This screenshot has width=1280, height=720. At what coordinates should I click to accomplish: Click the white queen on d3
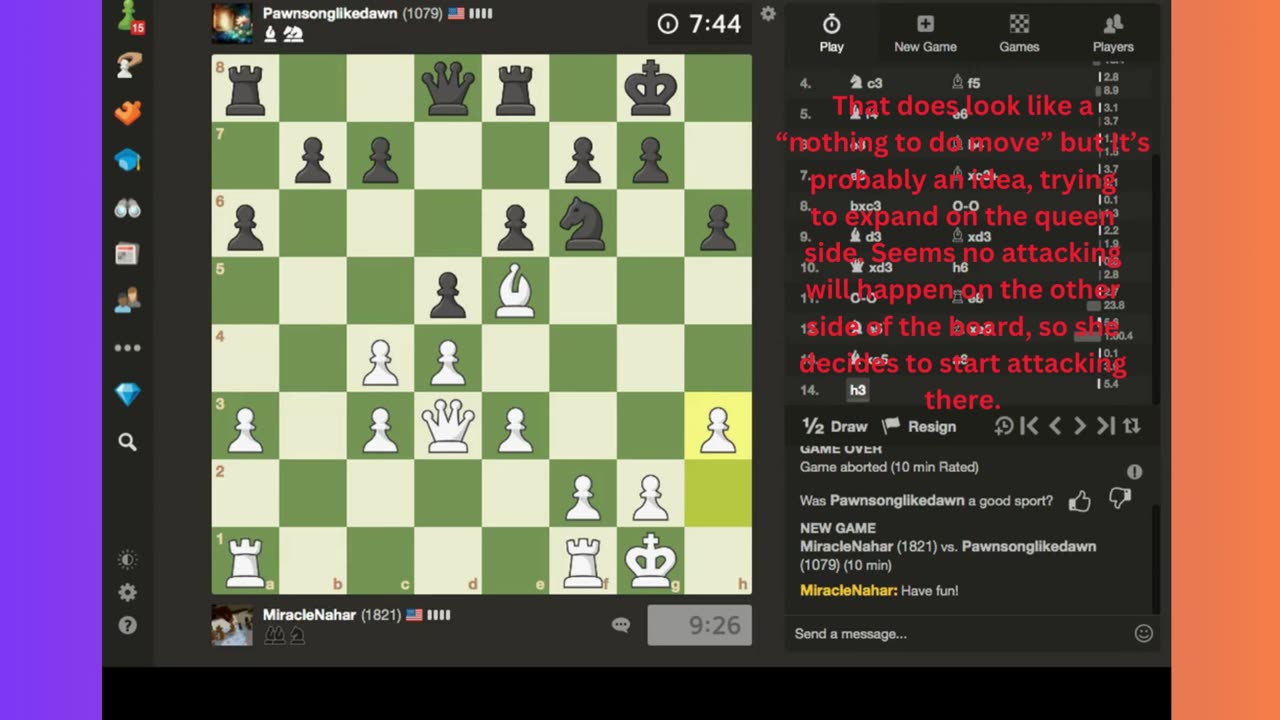[x=447, y=425]
